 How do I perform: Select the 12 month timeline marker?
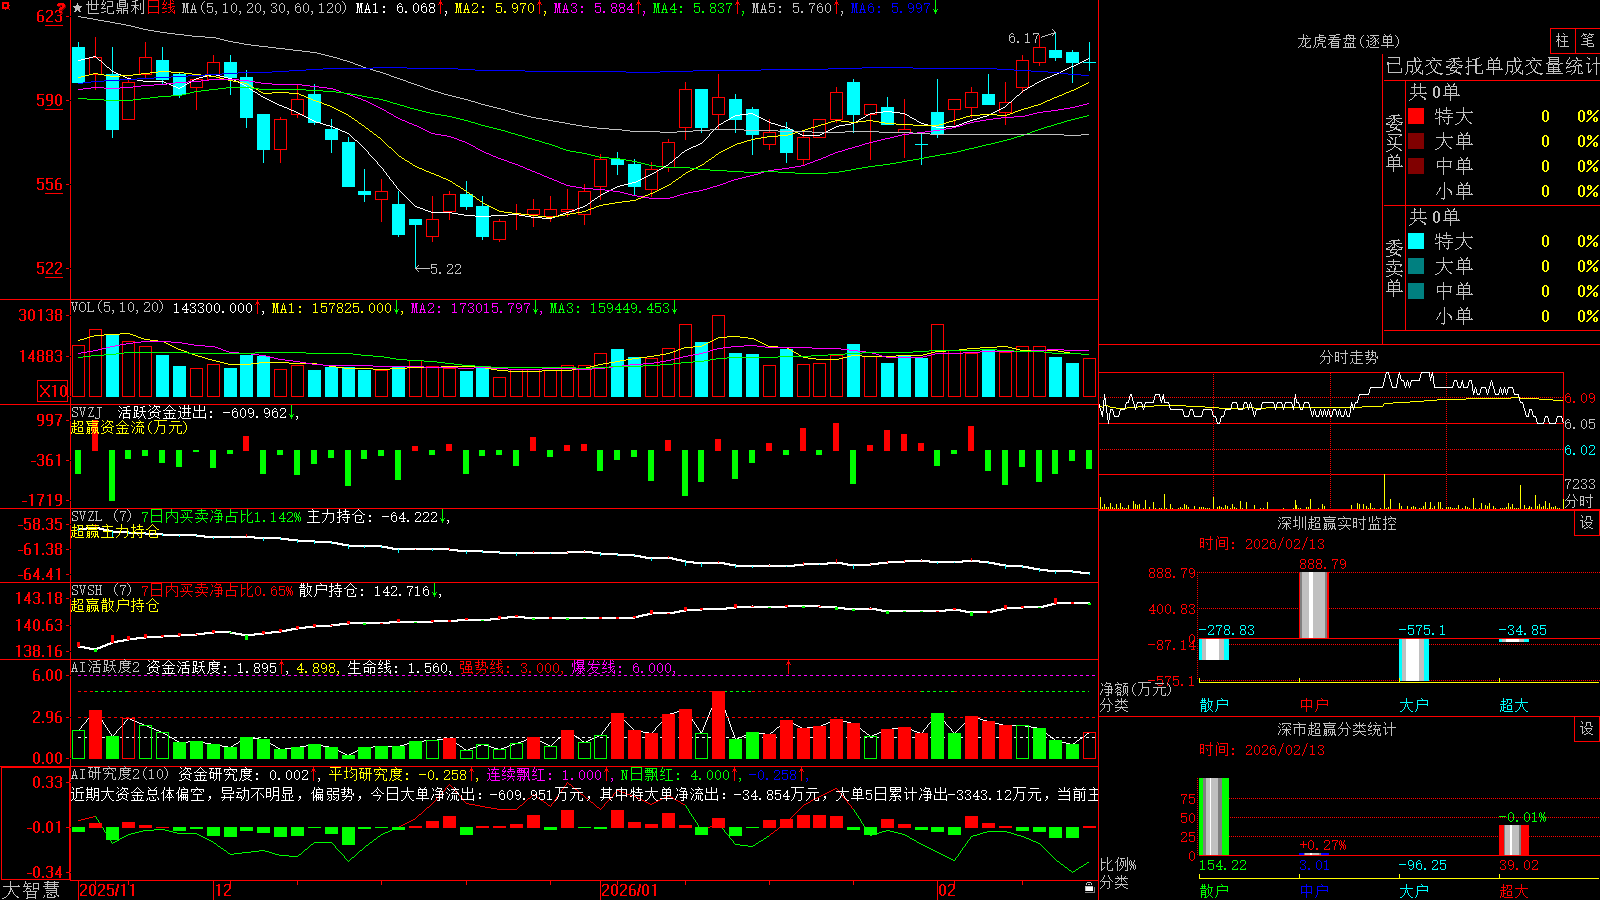224,890
